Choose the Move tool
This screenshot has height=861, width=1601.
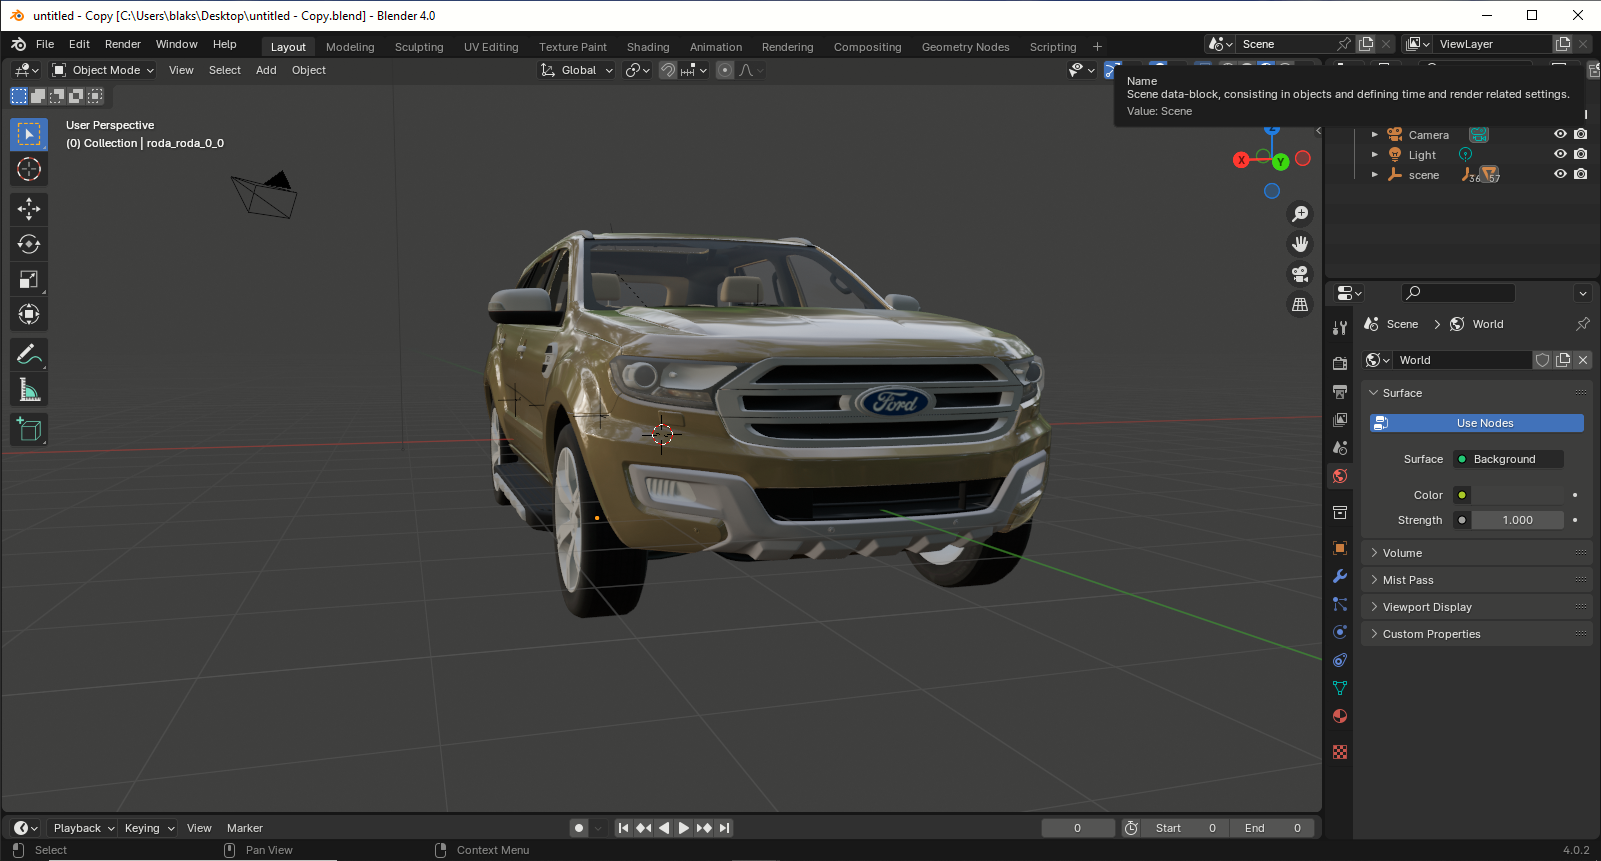pos(29,209)
